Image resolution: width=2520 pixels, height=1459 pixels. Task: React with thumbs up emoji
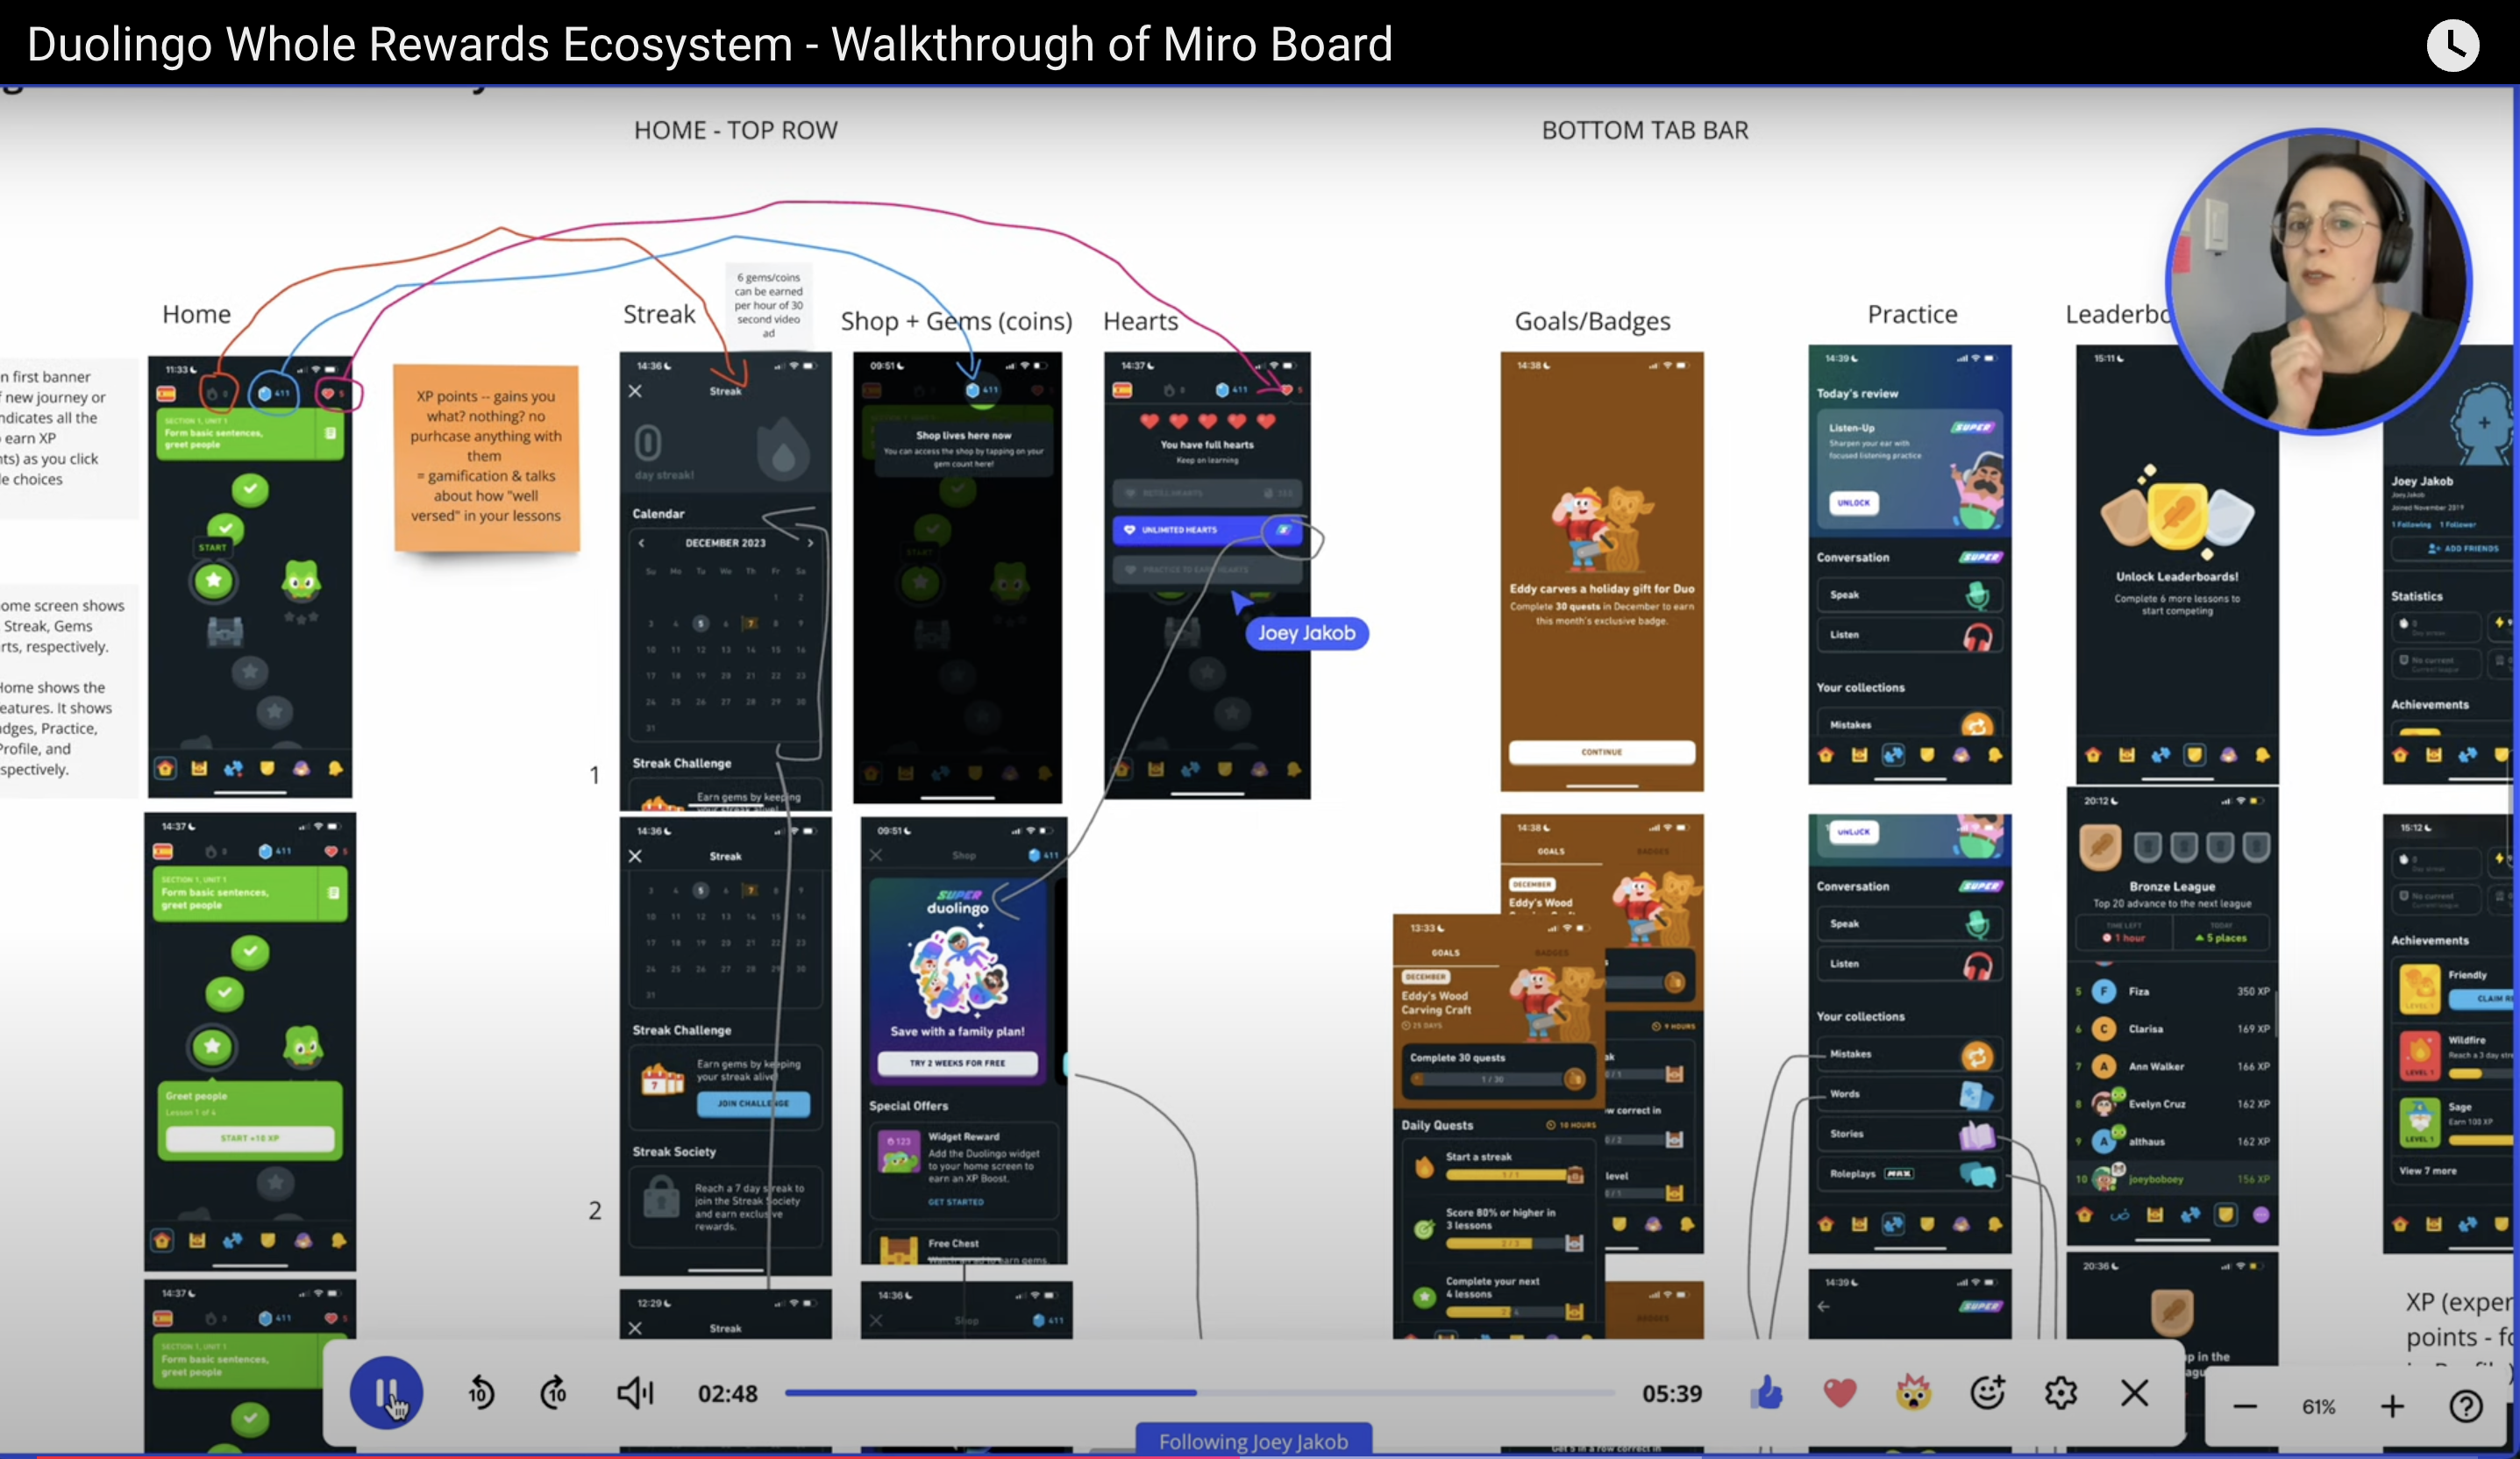pos(1767,1392)
